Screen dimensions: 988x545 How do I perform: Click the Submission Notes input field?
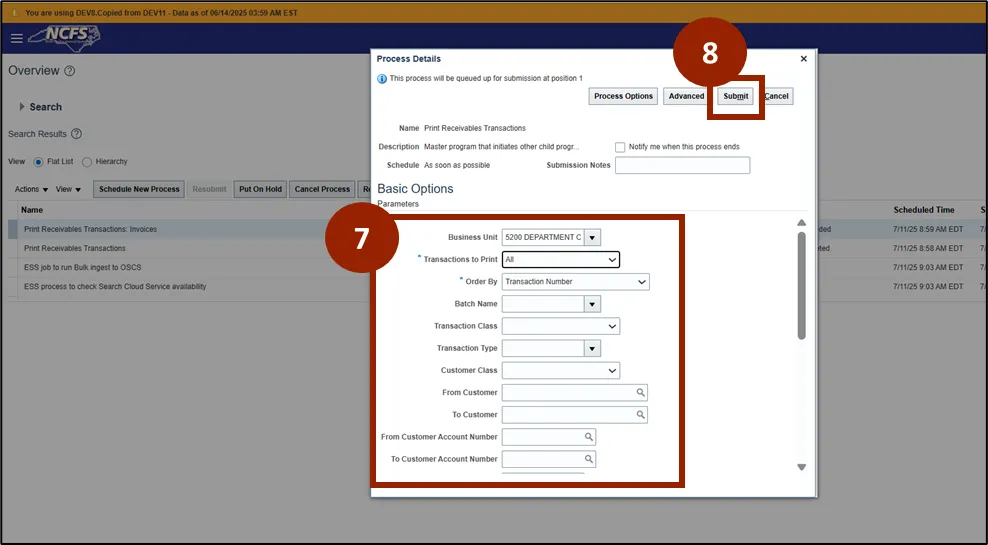click(682, 165)
